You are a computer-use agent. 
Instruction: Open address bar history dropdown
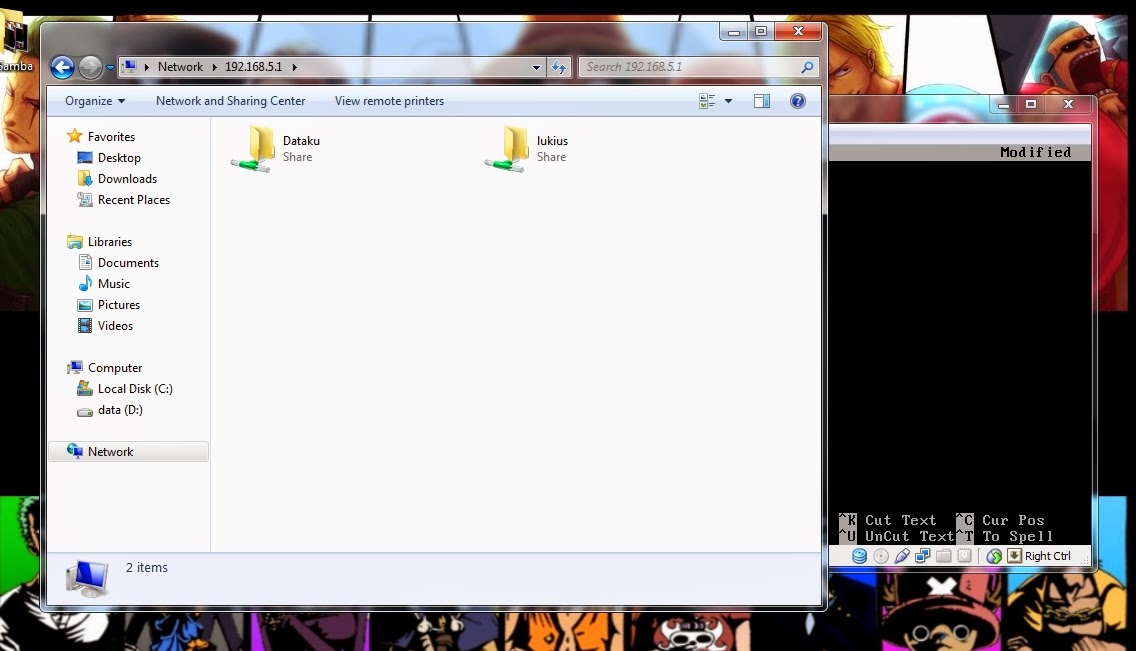(536, 67)
